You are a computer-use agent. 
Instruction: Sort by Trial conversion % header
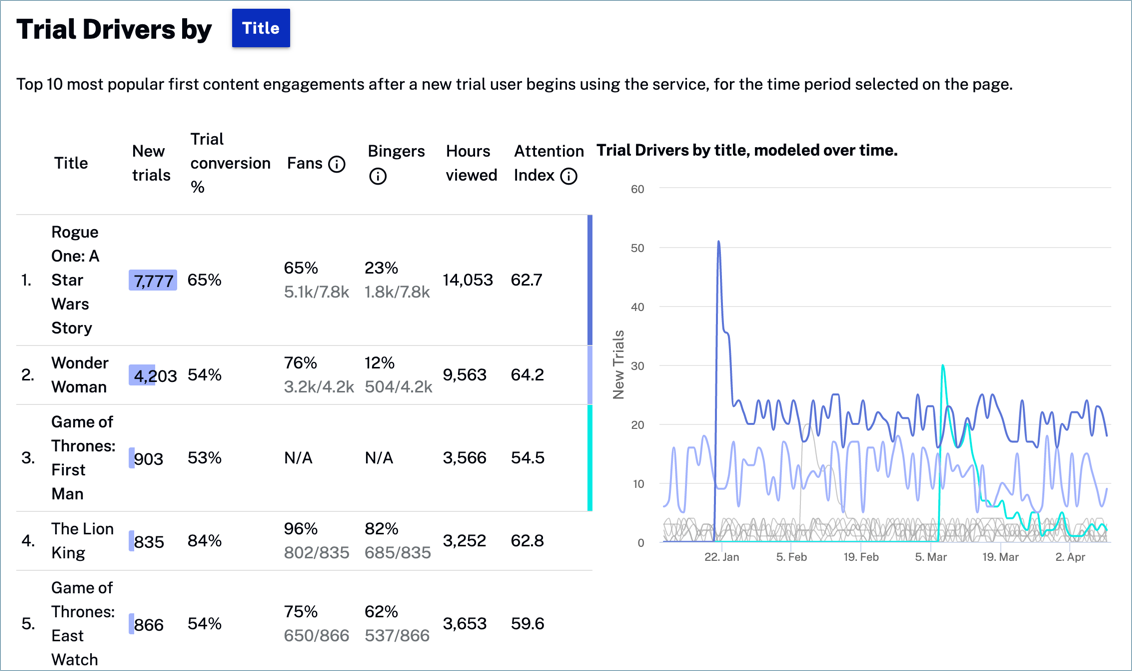229,163
